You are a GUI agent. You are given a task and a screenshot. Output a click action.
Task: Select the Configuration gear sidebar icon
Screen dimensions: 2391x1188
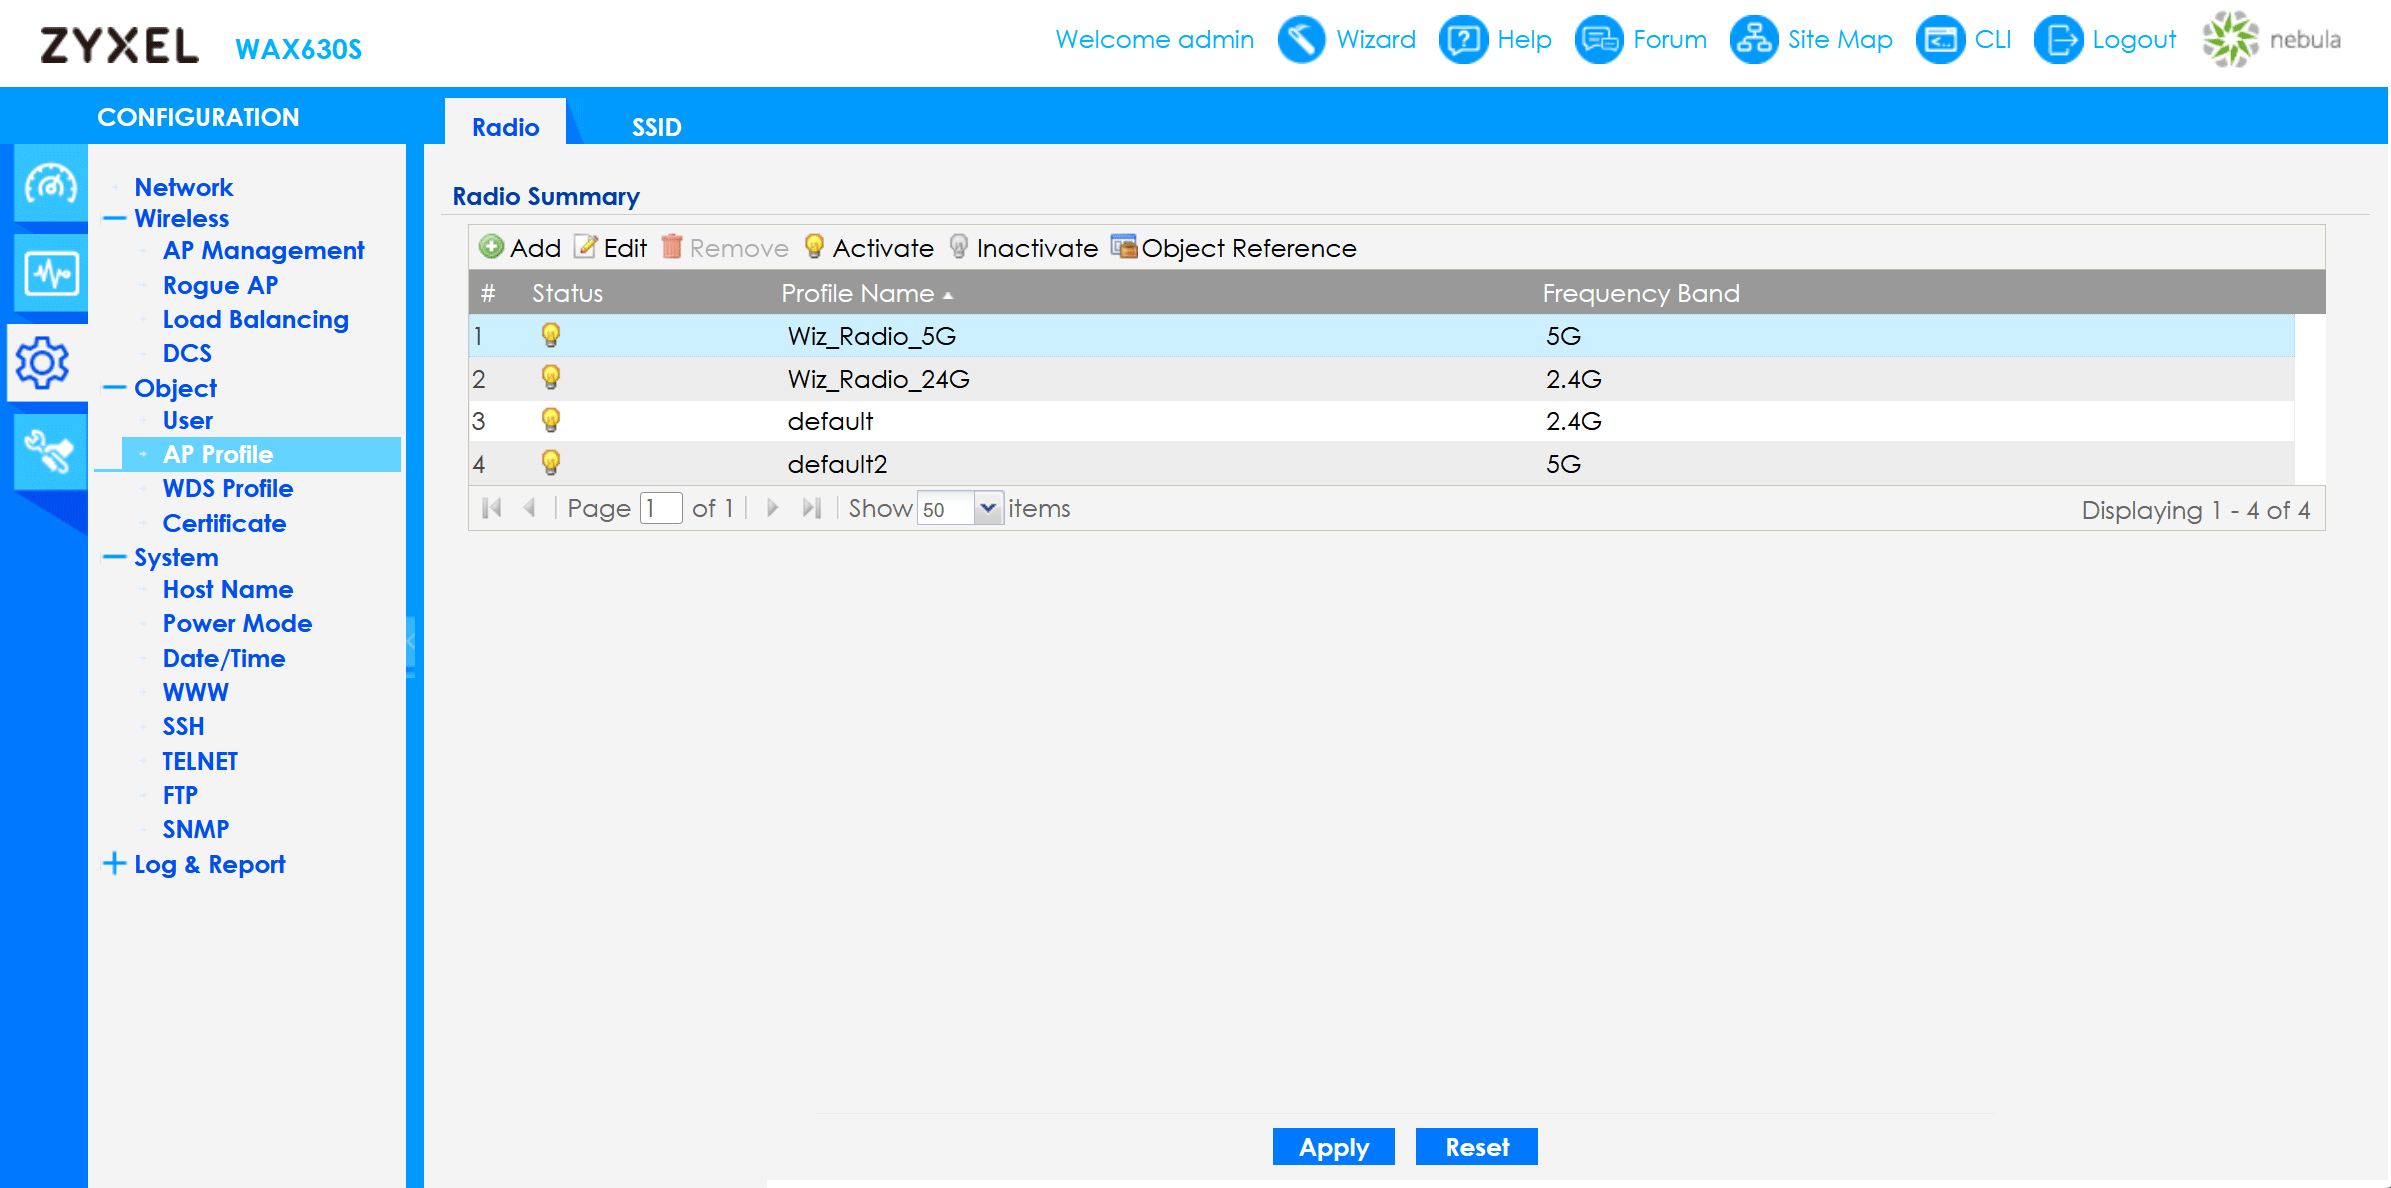pos(44,362)
